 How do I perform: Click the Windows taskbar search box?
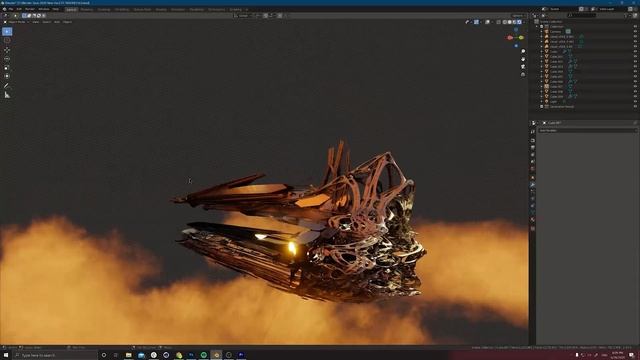pos(55,355)
